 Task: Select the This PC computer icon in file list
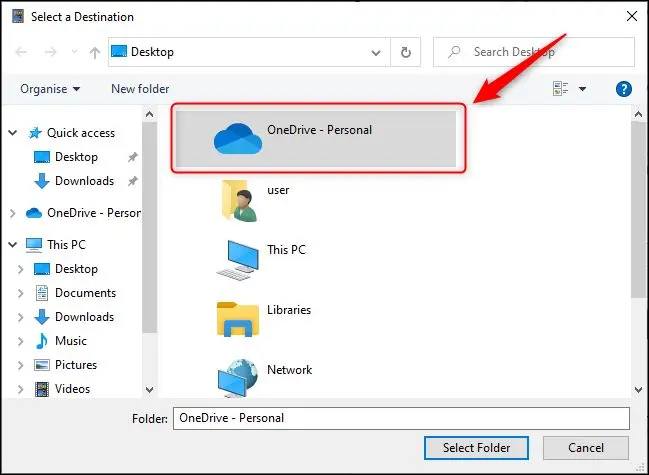pyautogui.click(x=238, y=260)
